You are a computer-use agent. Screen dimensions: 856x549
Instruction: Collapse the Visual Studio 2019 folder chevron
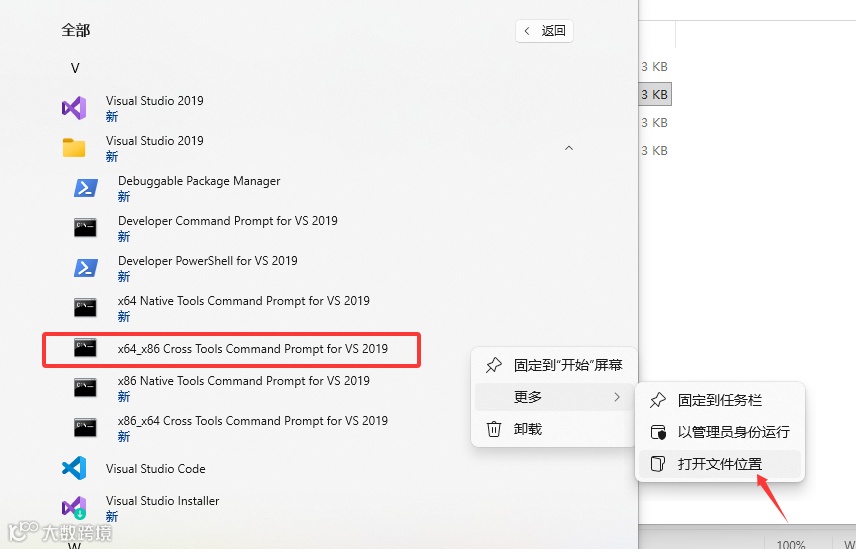[x=569, y=148]
